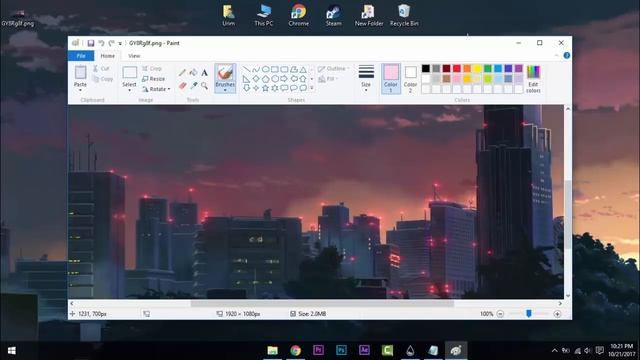Switch to the View tab
The width and height of the screenshot is (640, 360).
coord(134,56)
